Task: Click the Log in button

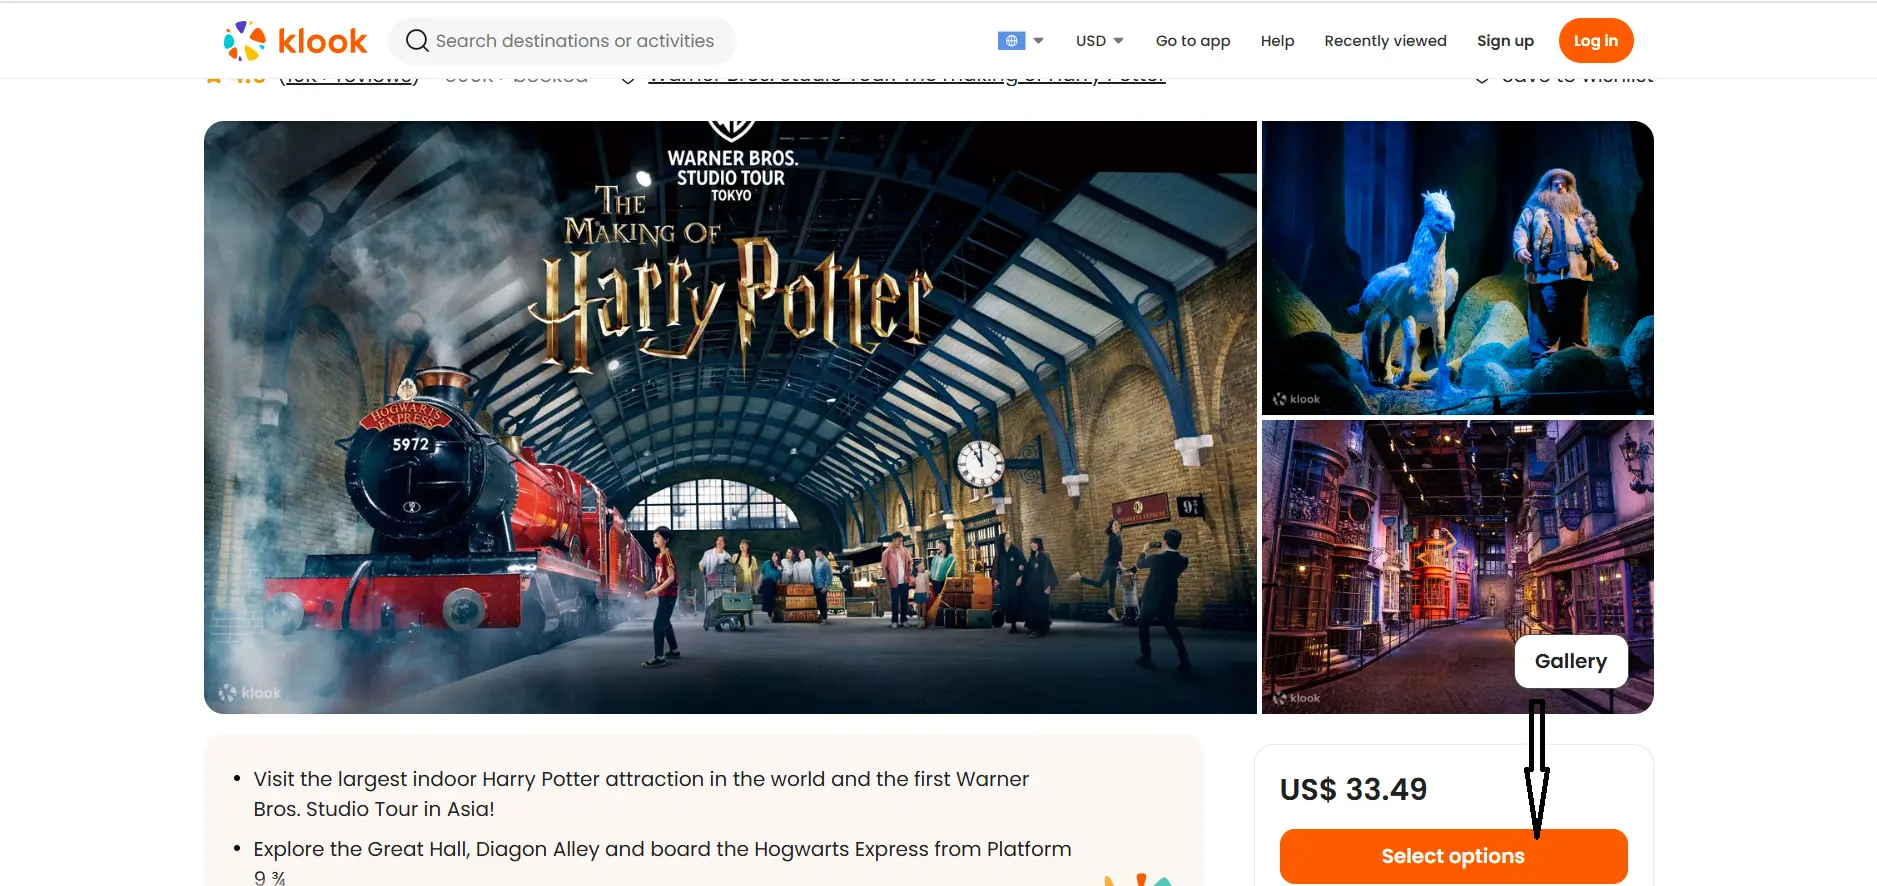Action: point(1595,41)
